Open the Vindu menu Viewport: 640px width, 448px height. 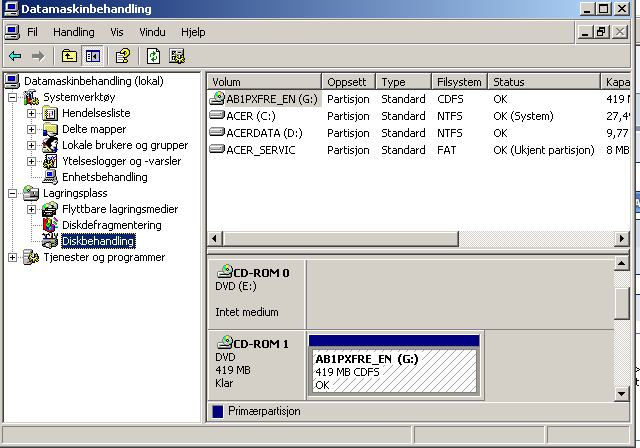[x=152, y=32]
